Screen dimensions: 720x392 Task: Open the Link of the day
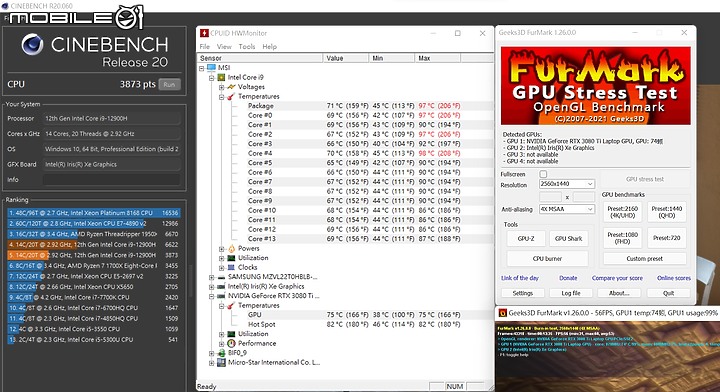click(x=520, y=278)
